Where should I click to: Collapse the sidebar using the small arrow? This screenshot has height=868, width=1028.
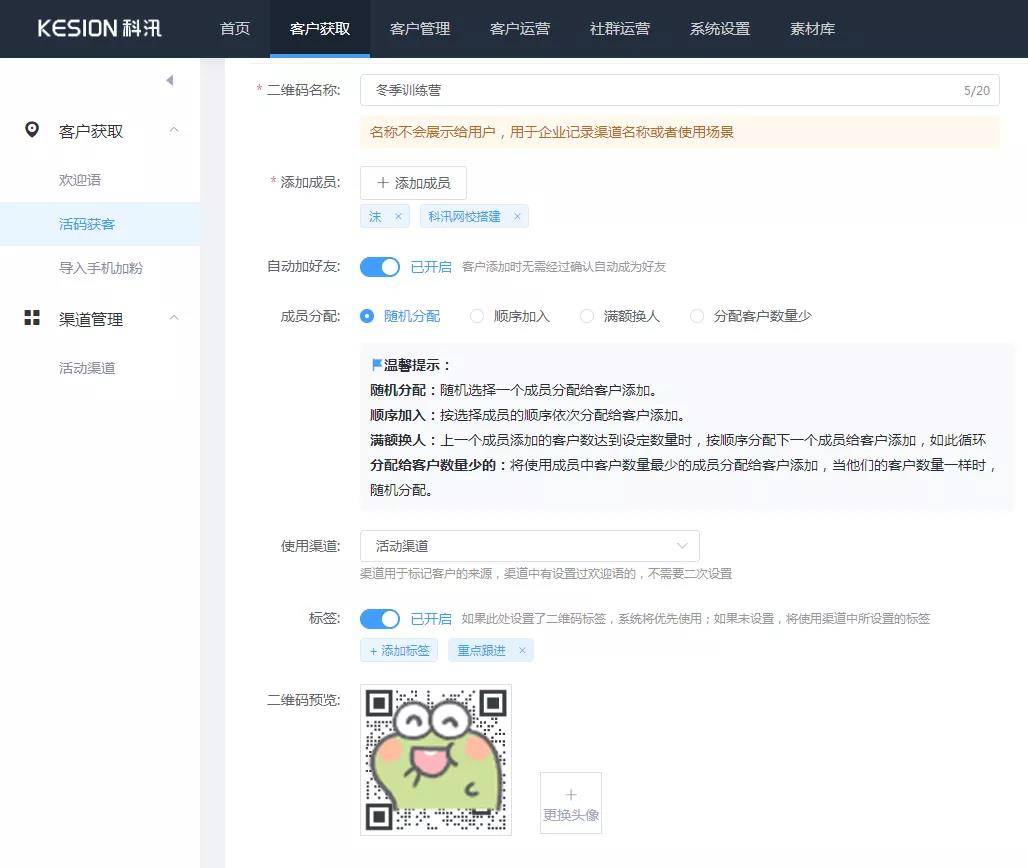click(x=169, y=79)
